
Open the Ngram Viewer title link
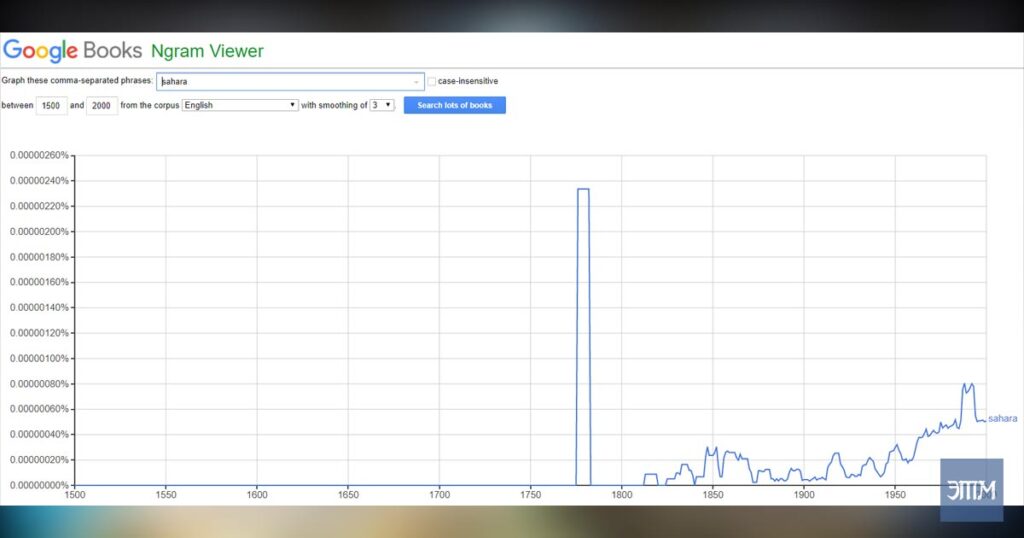(207, 51)
